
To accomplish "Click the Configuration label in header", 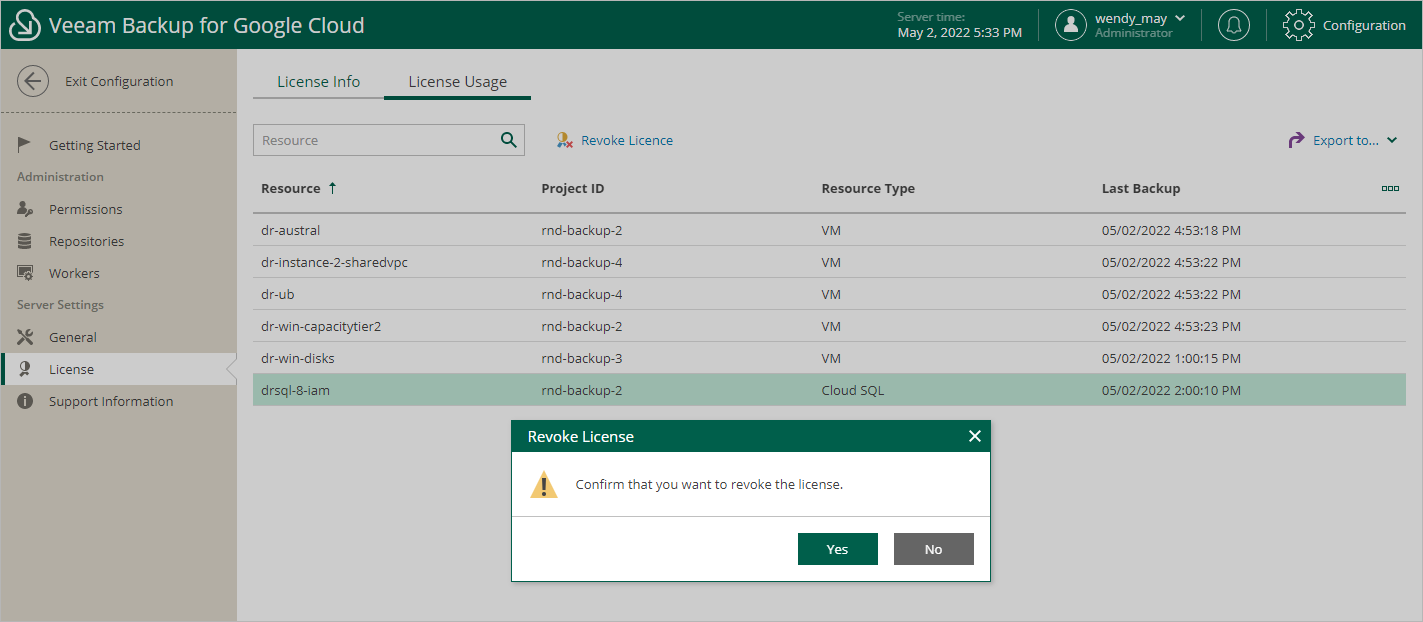I will click(x=1364, y=26).
